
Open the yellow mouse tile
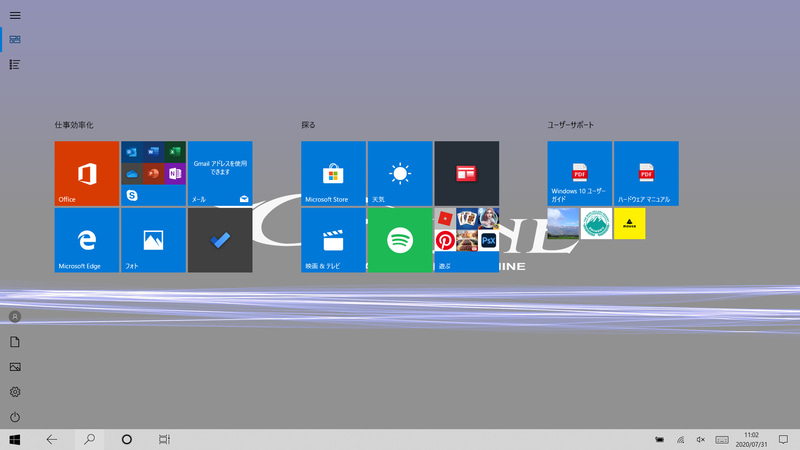[x=629, y=223]
